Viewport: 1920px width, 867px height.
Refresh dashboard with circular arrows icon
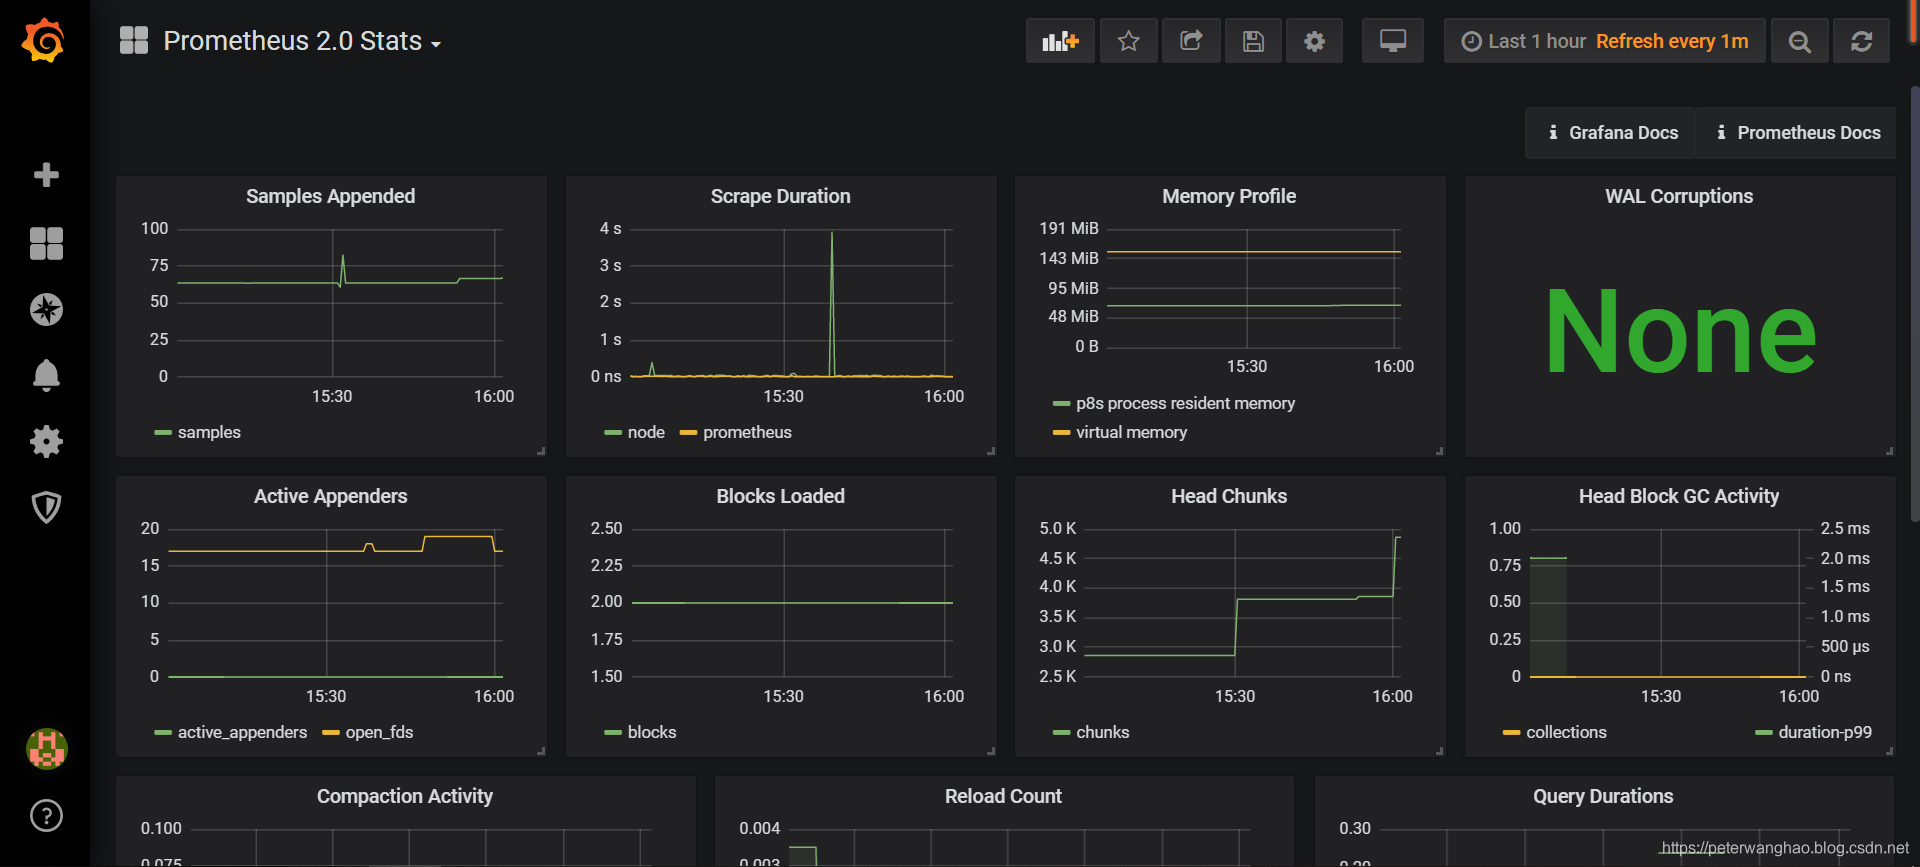pos(1861,41)
